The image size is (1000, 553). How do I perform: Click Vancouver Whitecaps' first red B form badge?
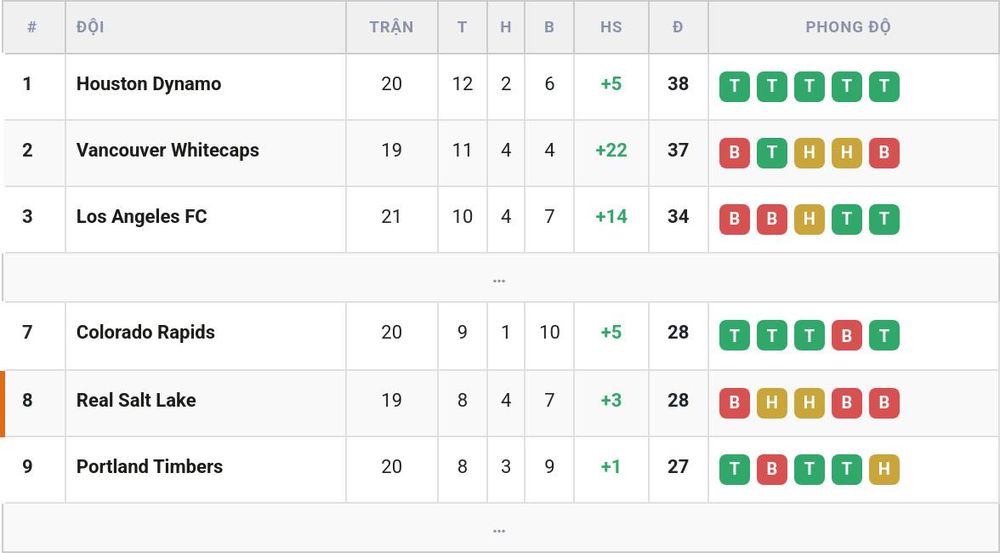[734, 152]
